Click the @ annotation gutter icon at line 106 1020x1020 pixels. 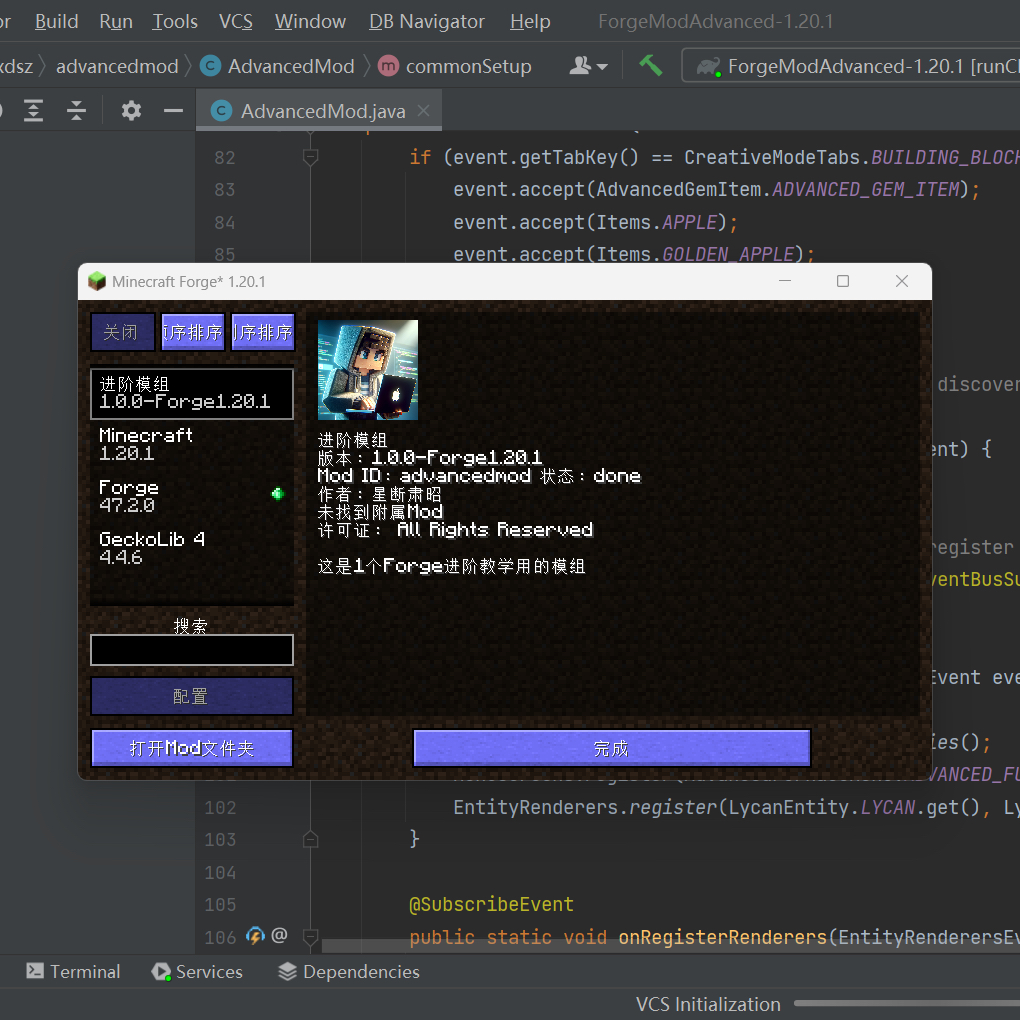tap(279, 935)
